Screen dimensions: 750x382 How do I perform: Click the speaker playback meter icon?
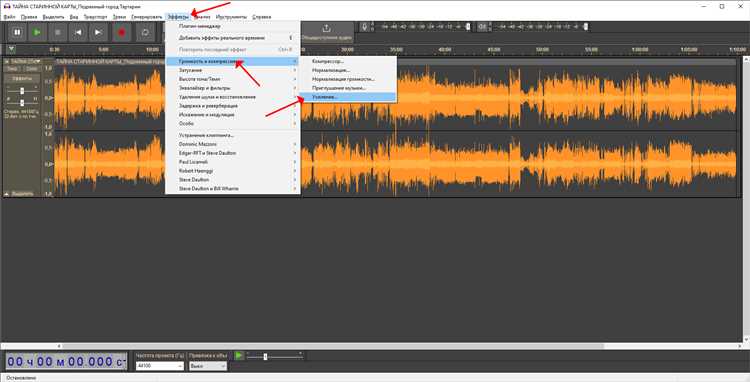[482, 27]
